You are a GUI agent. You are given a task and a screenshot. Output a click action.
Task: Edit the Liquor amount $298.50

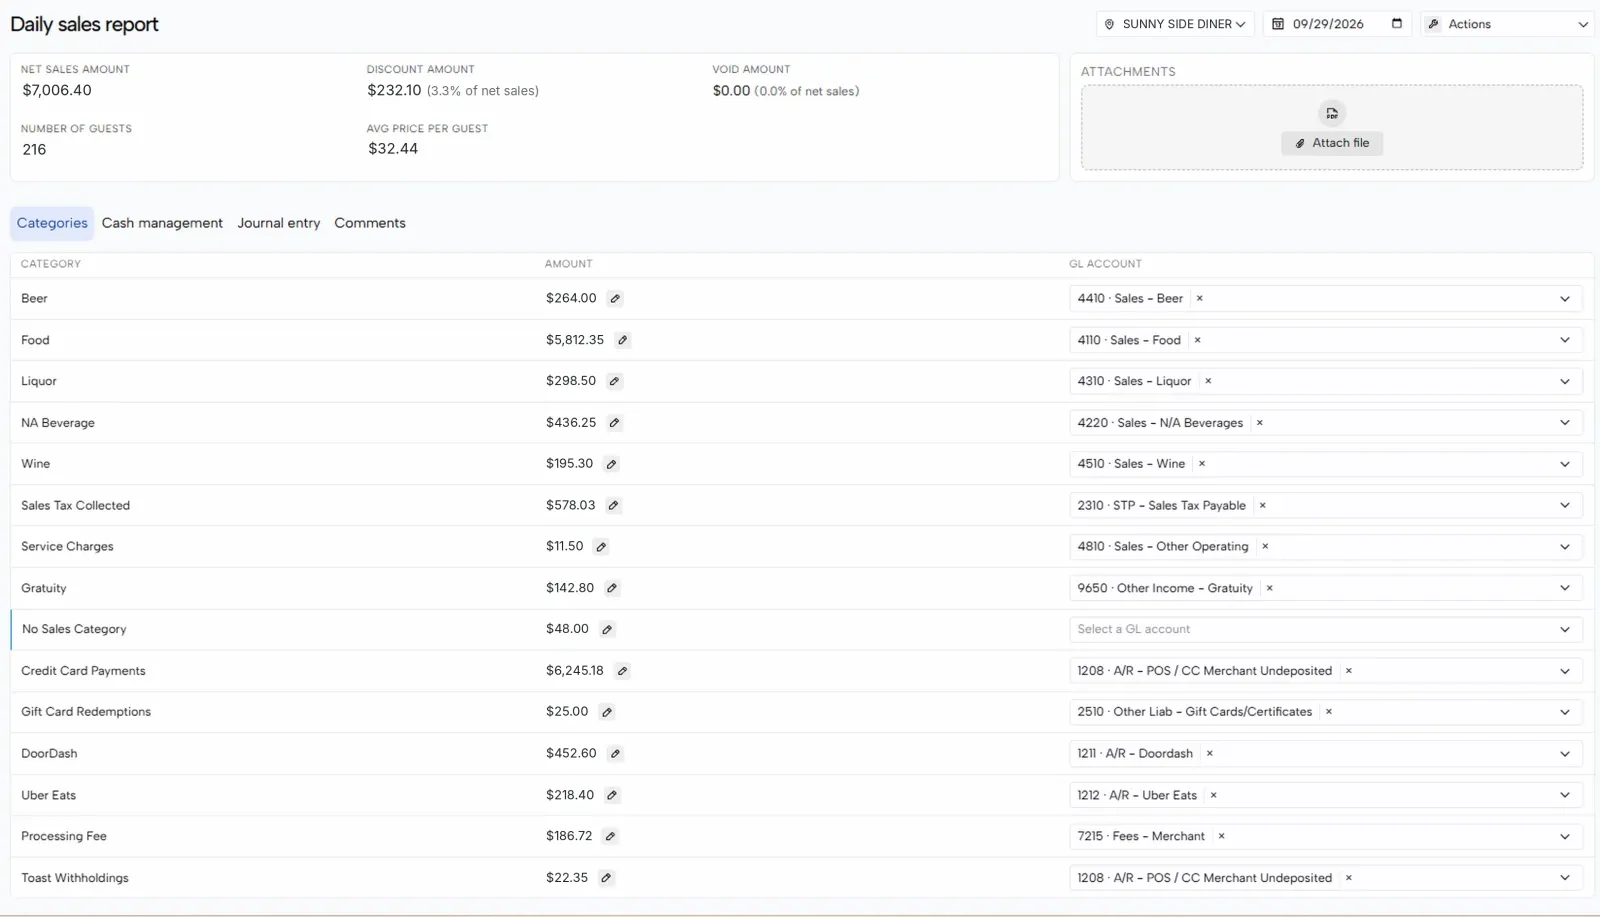614,381
